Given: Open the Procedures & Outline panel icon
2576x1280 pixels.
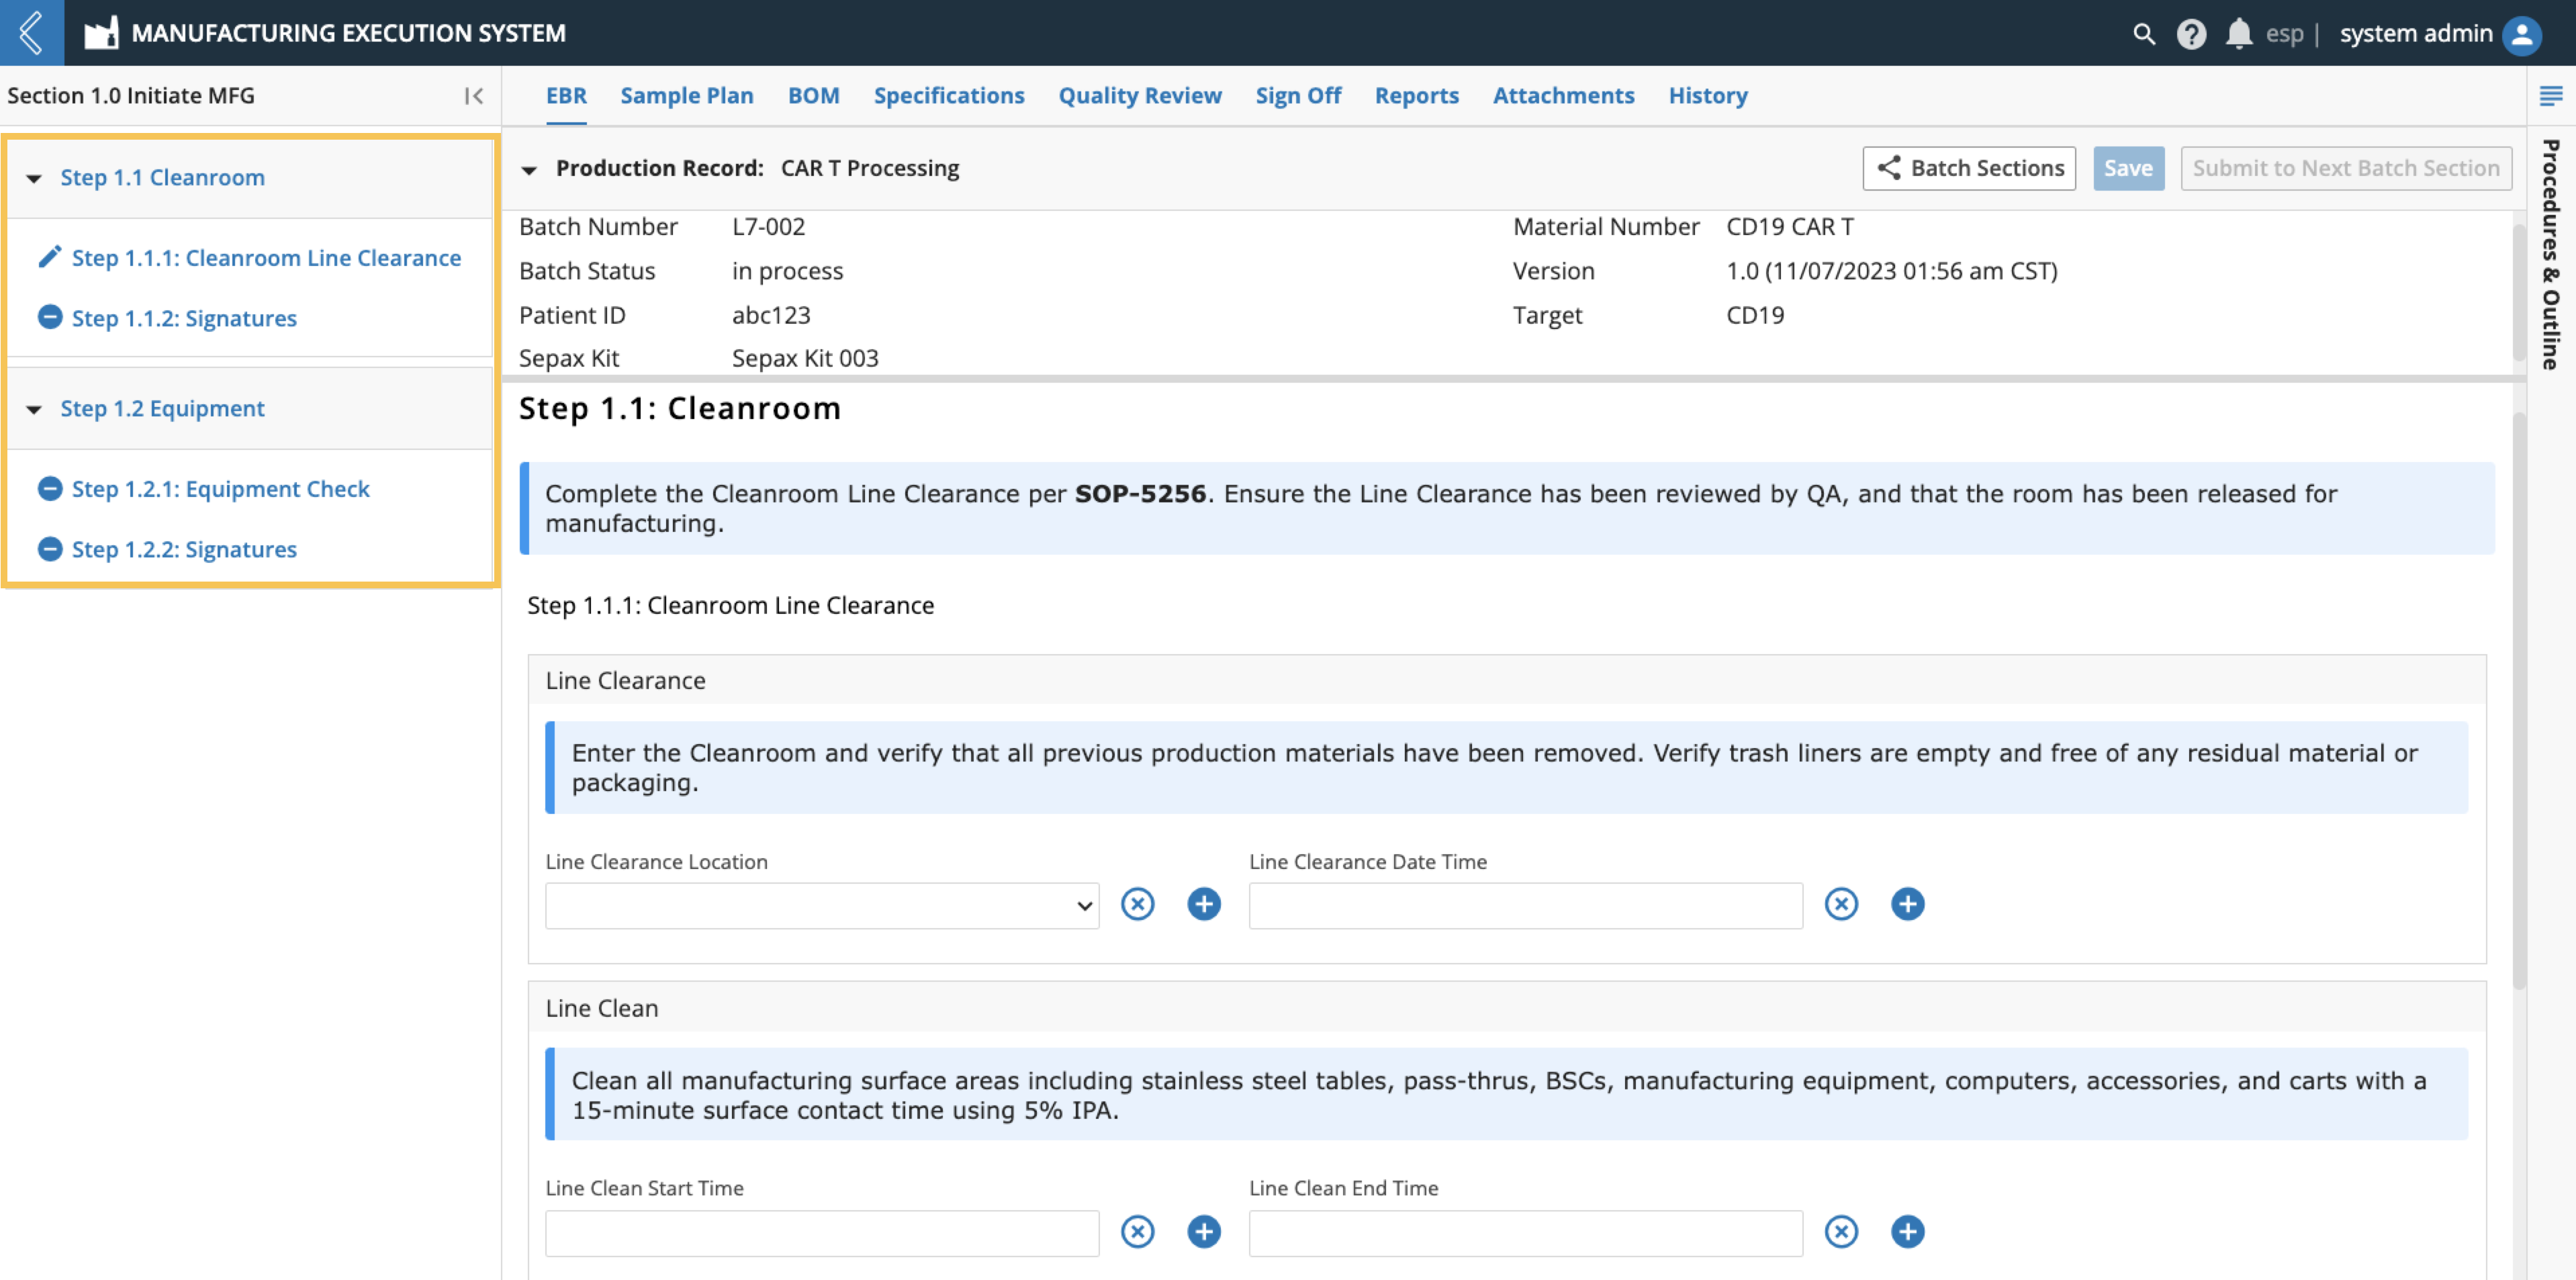Looking at the screenshot, I should [2551, 96].
